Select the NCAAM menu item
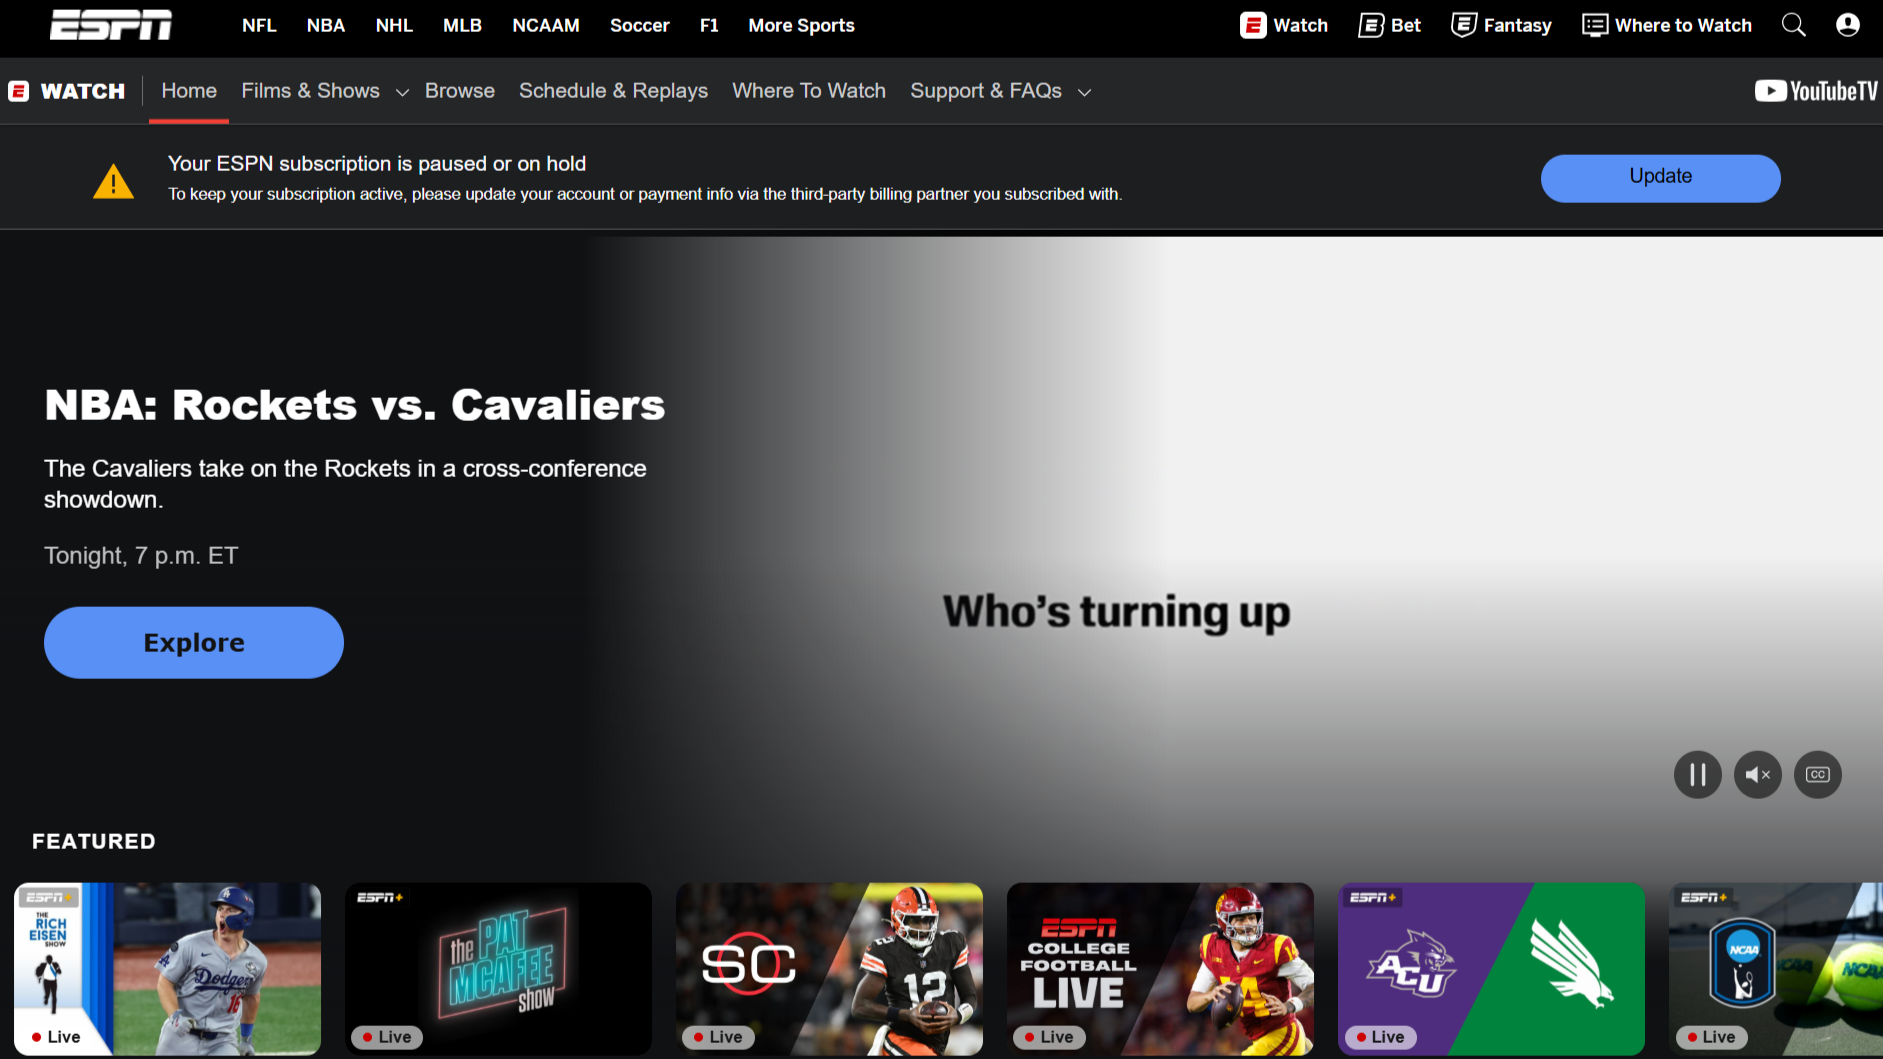 (546, 25)
